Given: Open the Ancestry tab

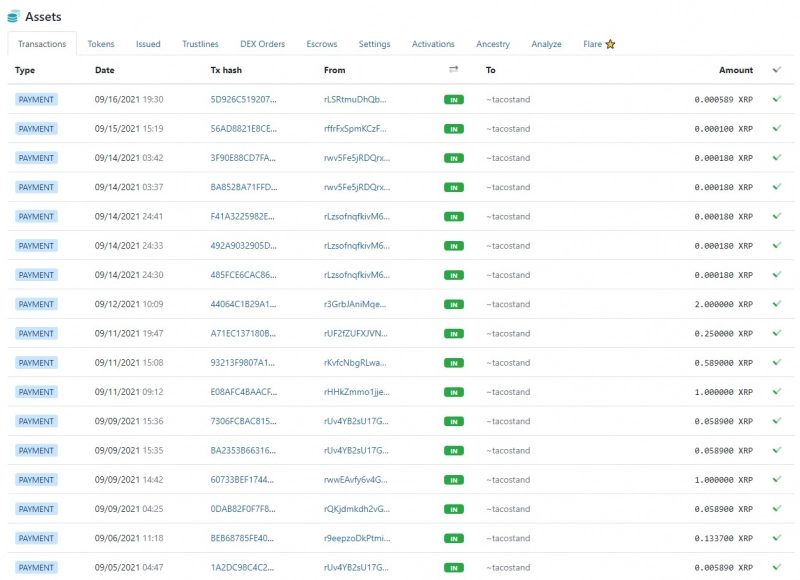Looking at the screenshot, I should coord(493,44).
